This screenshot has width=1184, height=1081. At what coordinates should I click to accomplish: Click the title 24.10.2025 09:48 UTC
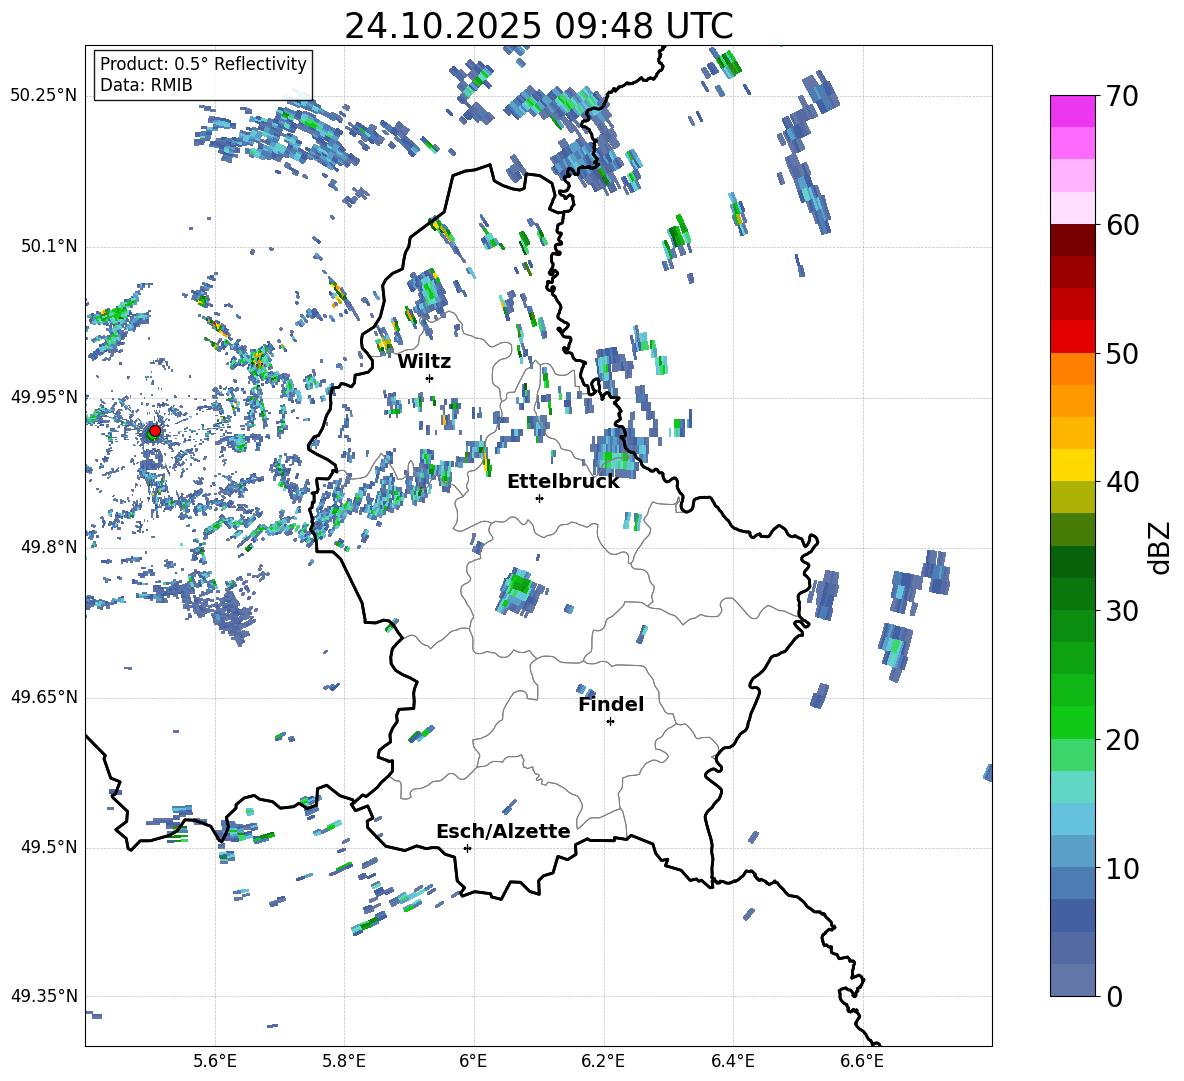click(x=538, y=26)
